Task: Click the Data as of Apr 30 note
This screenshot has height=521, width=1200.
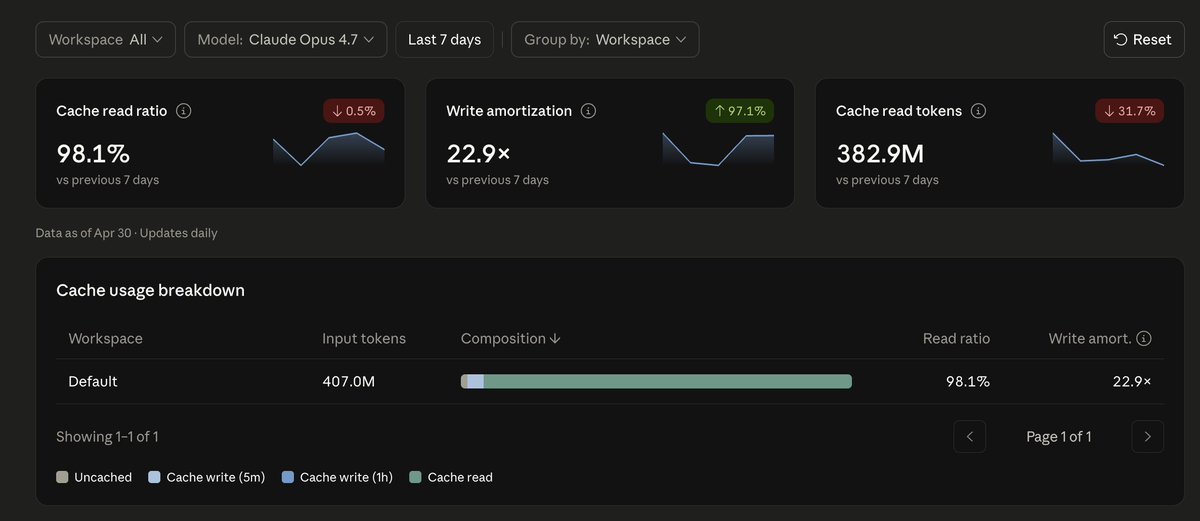Action: (126, 233)
